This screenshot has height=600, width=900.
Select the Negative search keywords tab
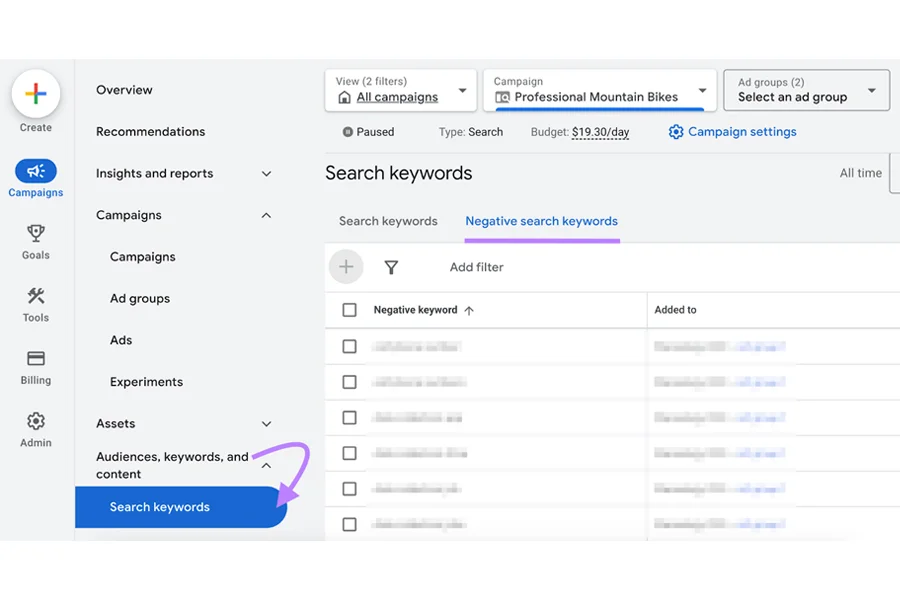[541, 221]
